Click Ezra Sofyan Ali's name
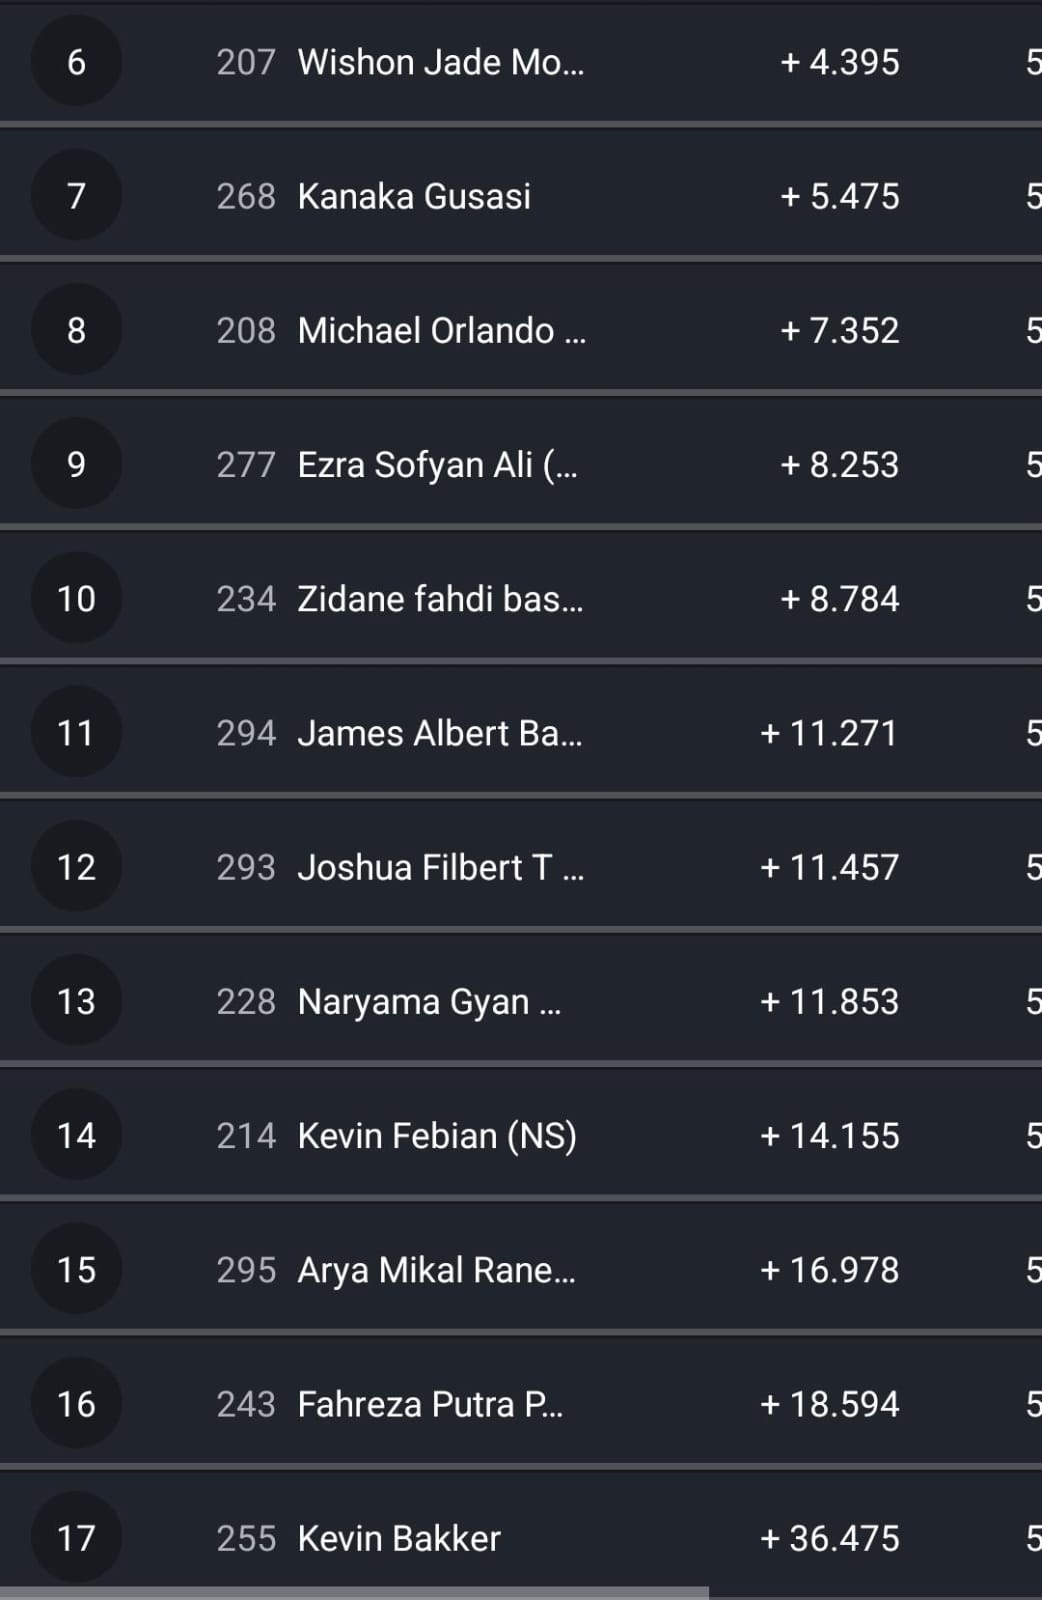 (x=437, y=465)
